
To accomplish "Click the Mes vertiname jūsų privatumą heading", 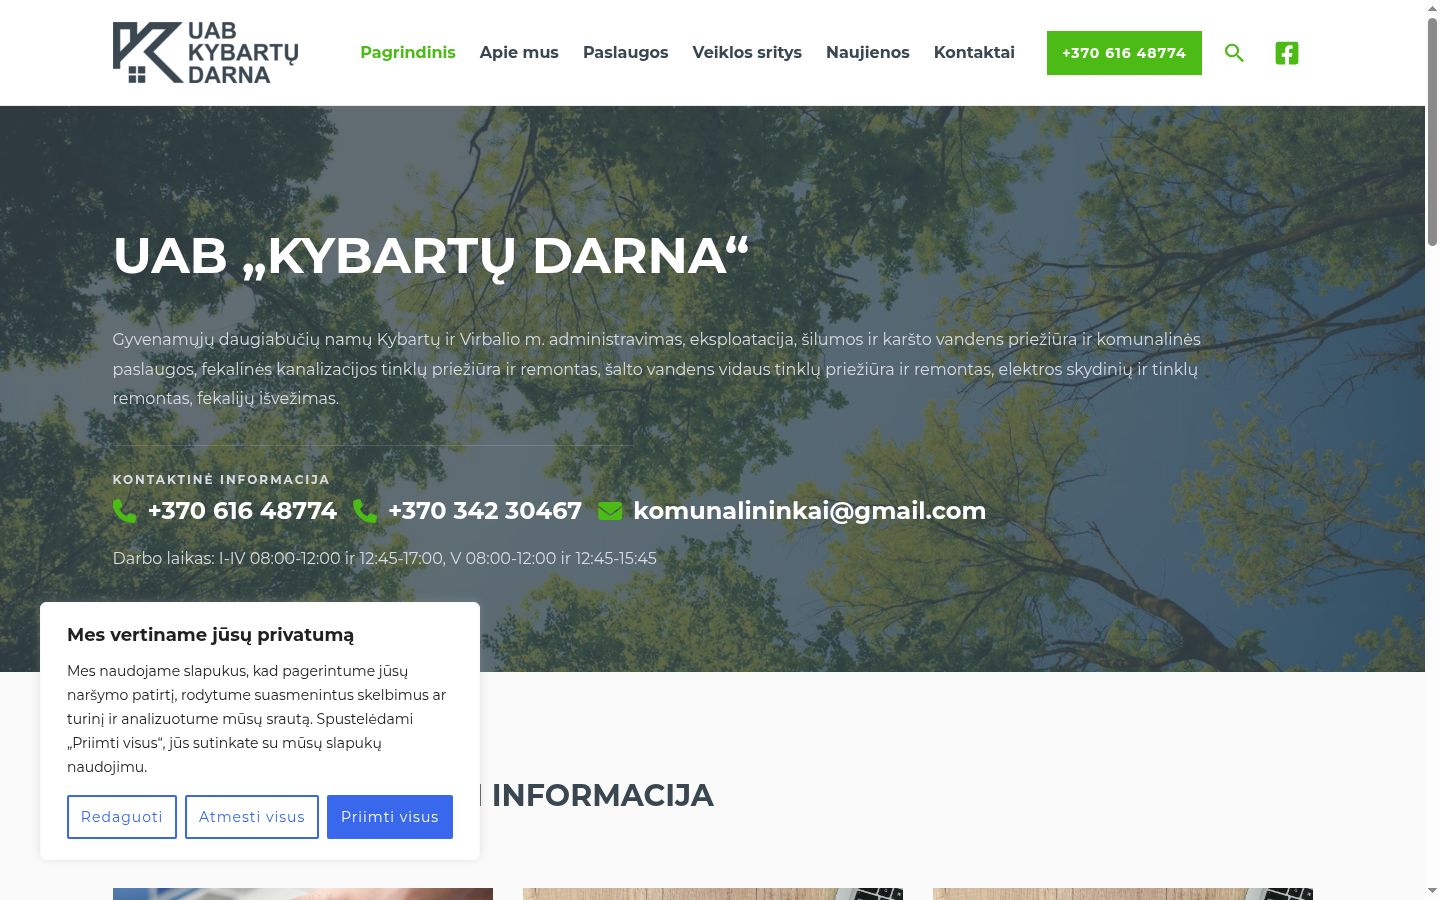I will tap(211, 635).
